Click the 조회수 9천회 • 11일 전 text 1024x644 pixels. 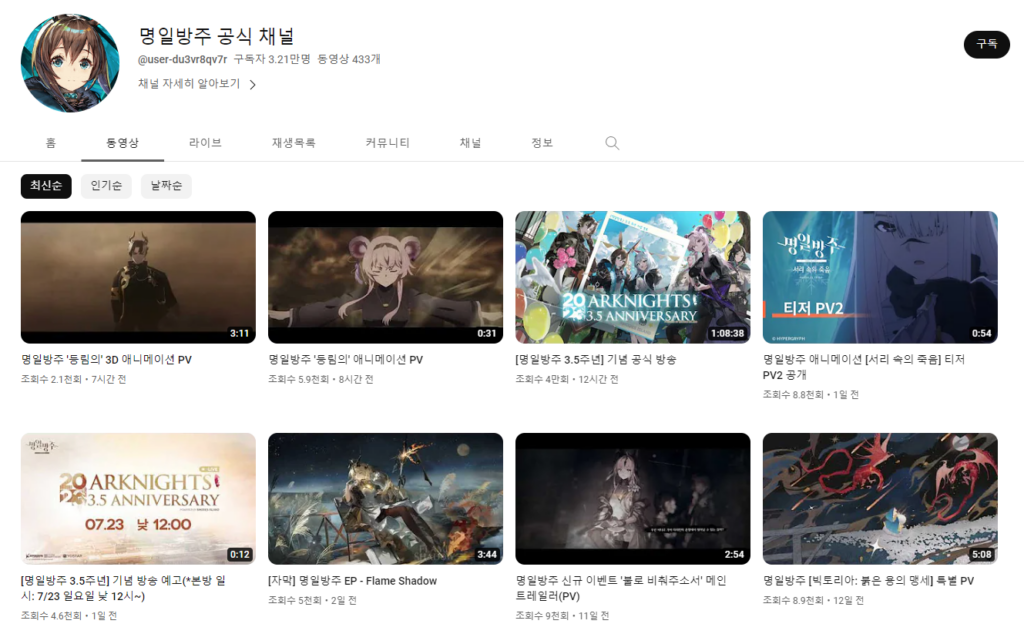[x=562, y=616]
